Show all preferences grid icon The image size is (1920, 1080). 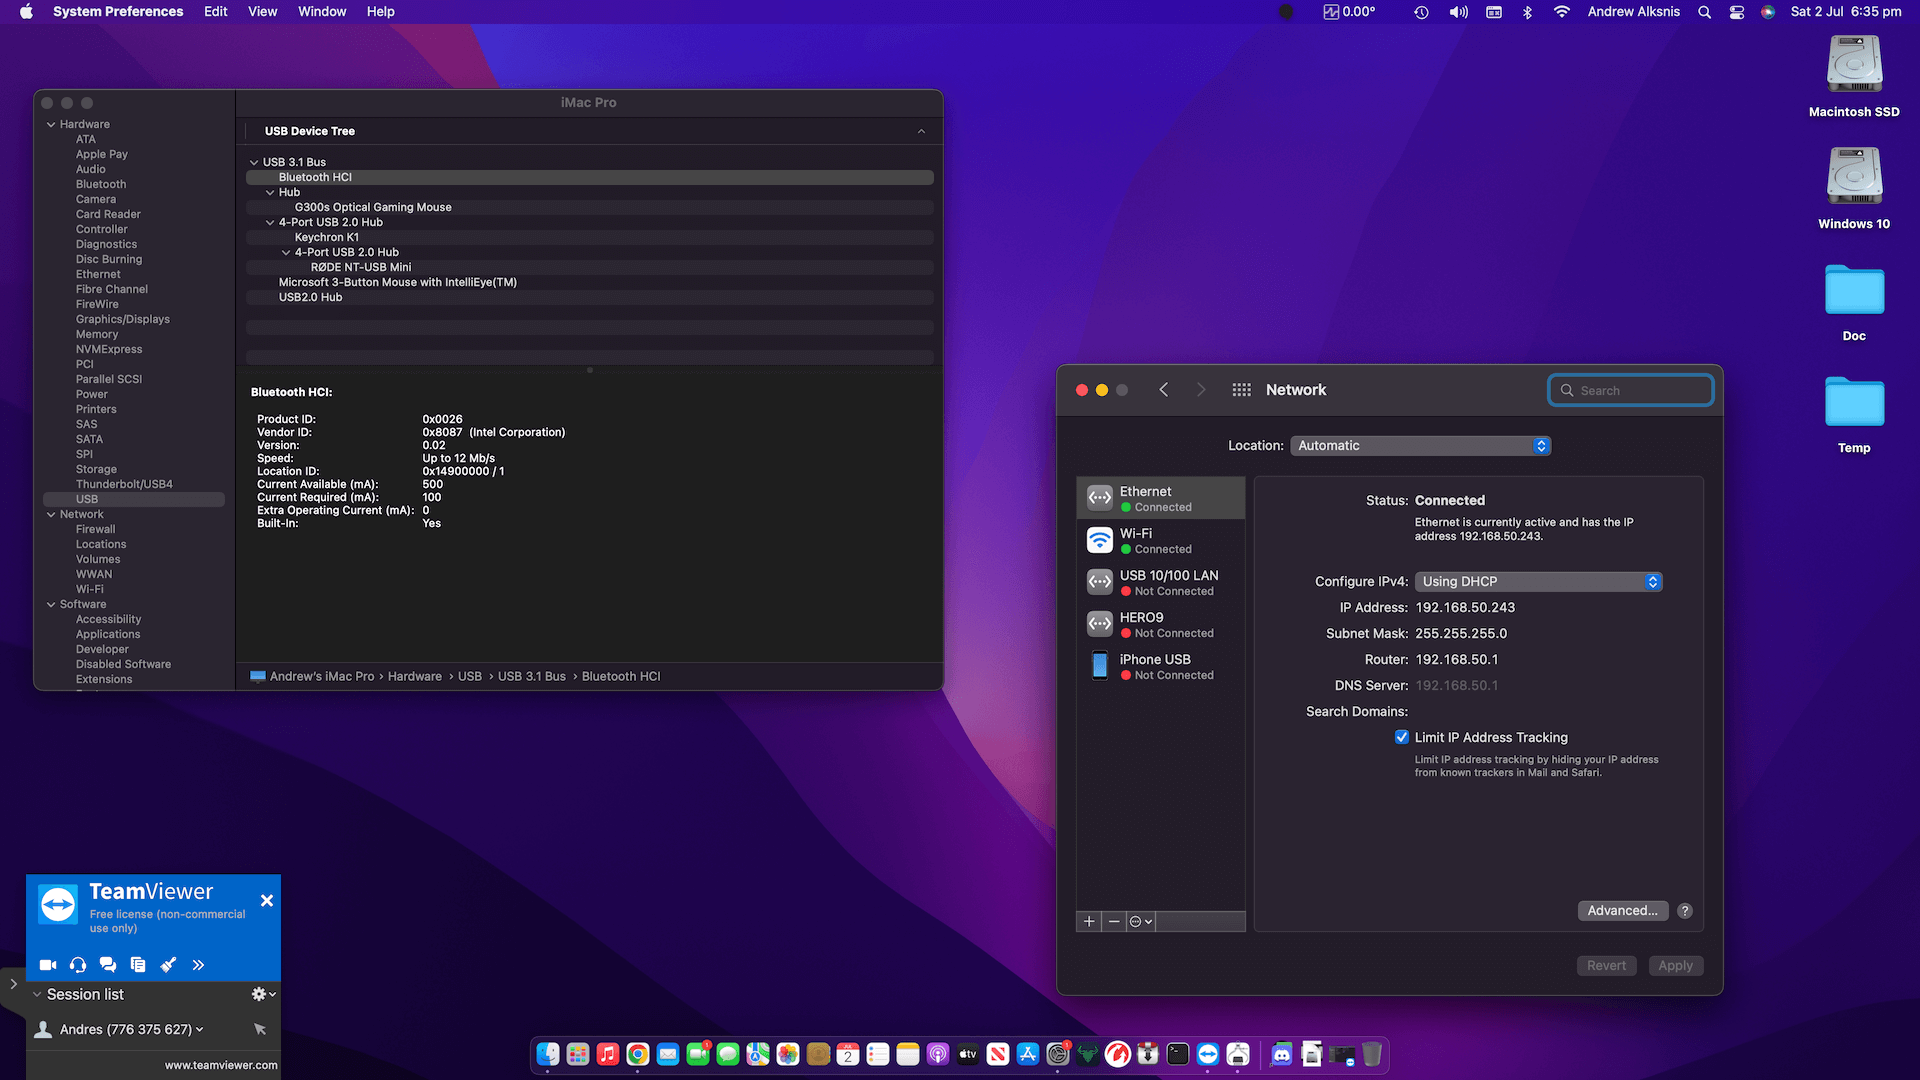click(1241, 390)
